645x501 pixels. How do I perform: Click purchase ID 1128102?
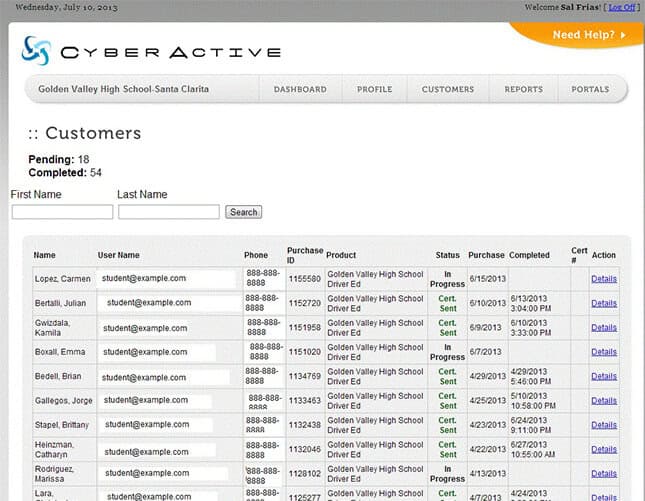304,473
